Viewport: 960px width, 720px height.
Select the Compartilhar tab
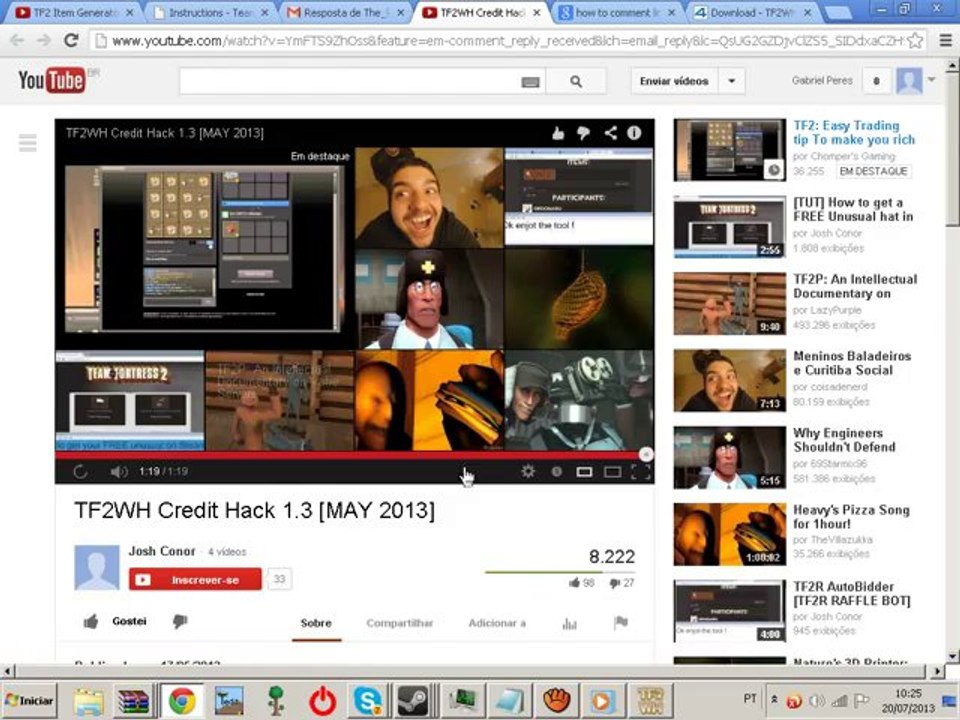pos(399,623)
